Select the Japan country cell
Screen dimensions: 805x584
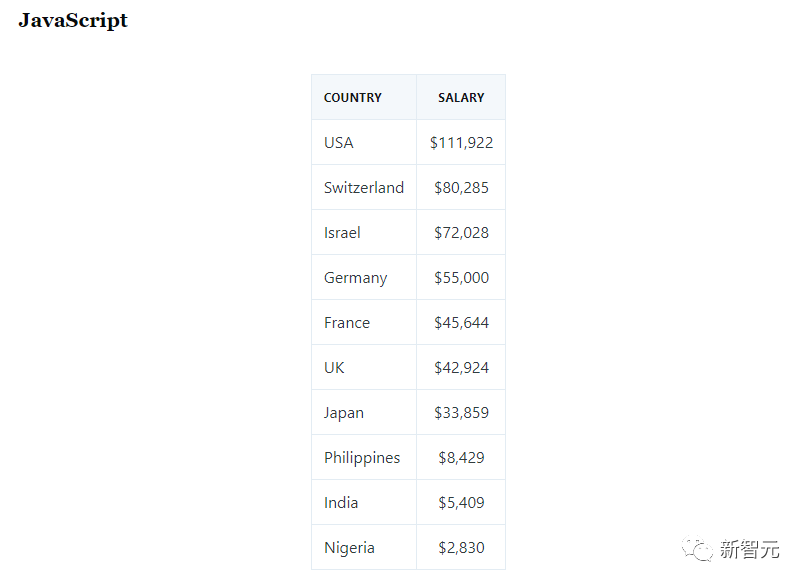click(x=344, y=413)
